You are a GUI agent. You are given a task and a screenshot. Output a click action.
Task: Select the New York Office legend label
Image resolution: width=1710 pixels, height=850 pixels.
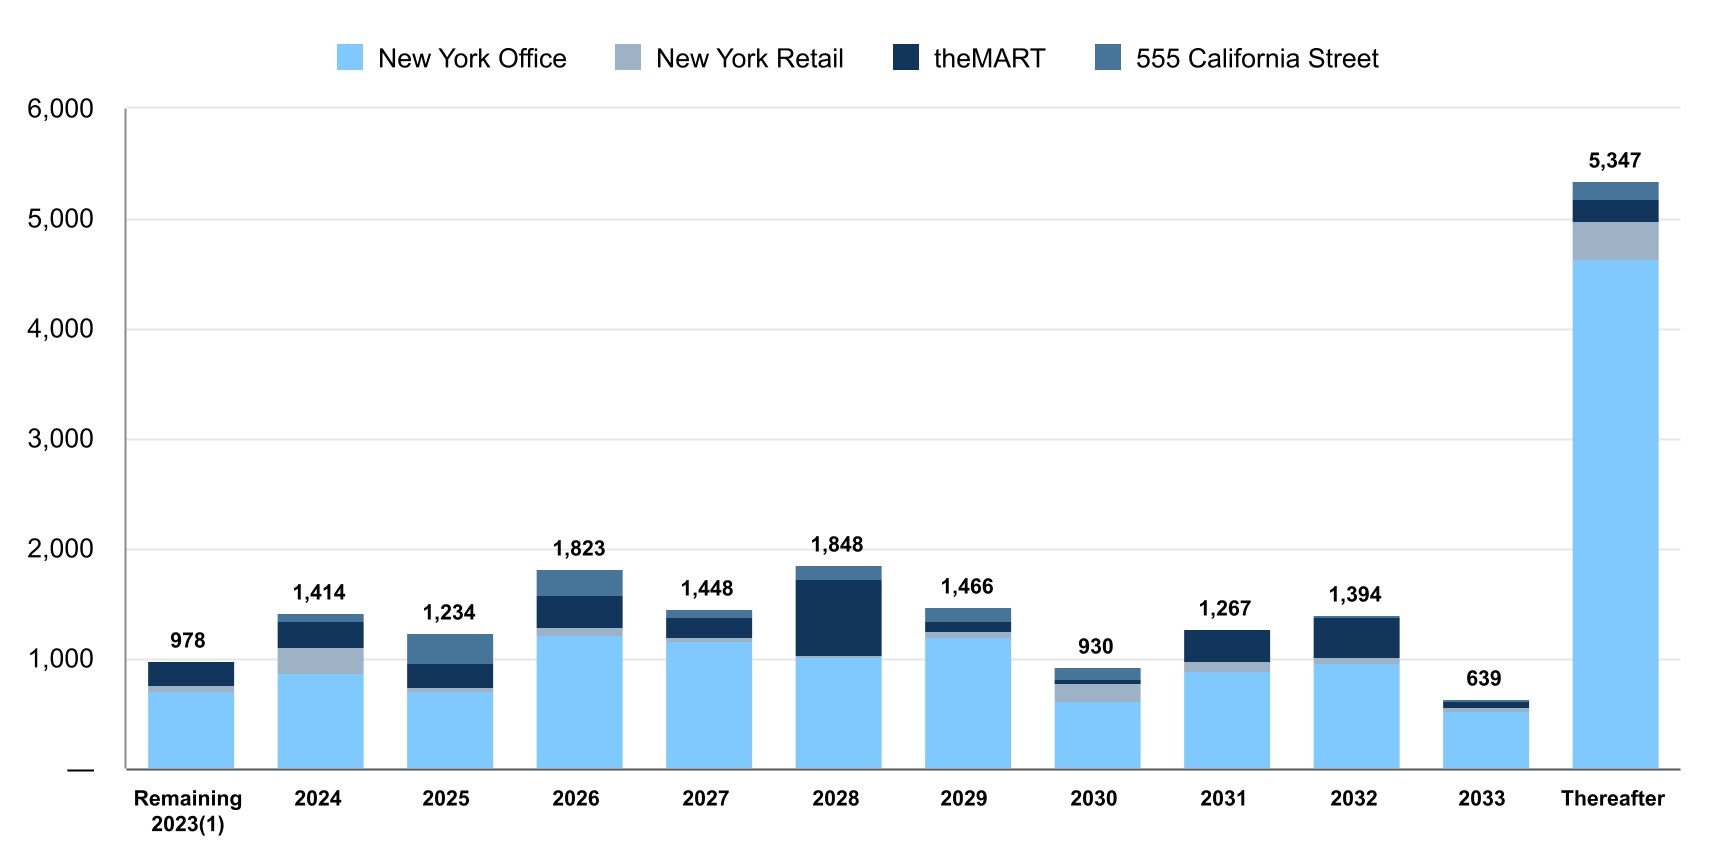point(472,58)
